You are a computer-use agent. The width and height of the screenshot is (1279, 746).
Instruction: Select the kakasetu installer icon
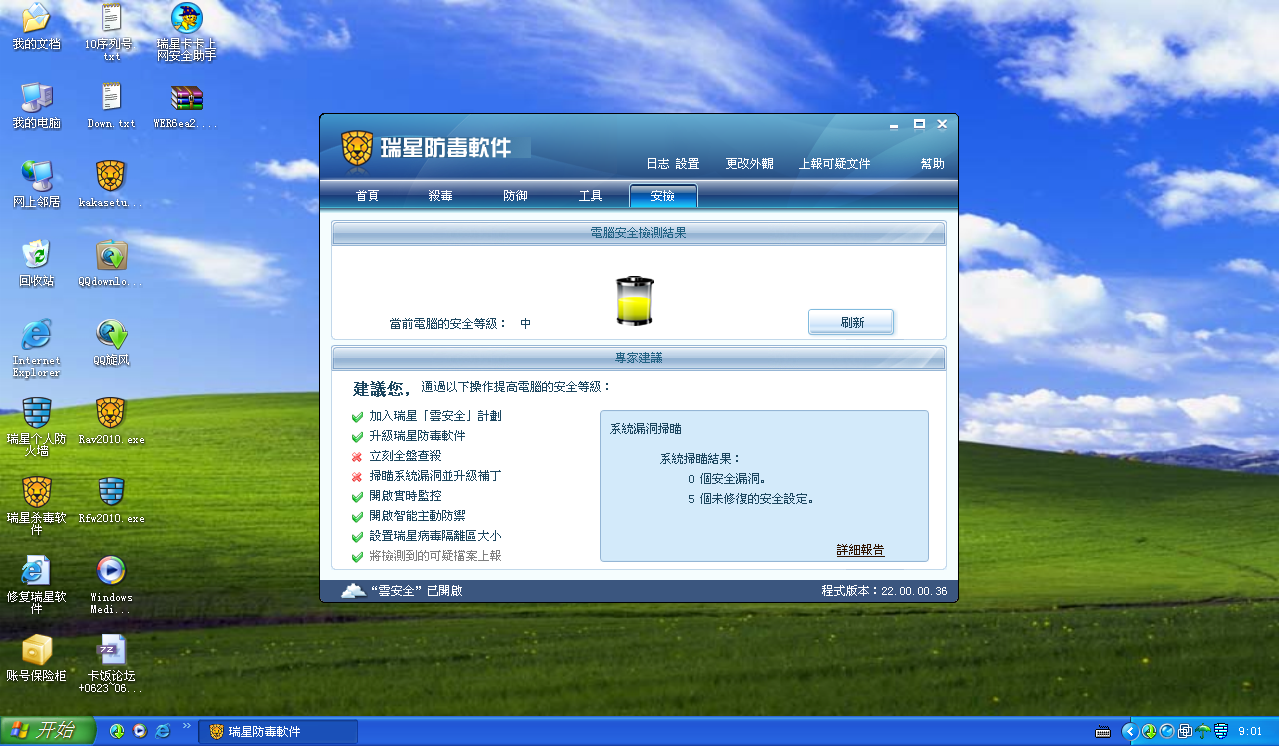point(110,183)
